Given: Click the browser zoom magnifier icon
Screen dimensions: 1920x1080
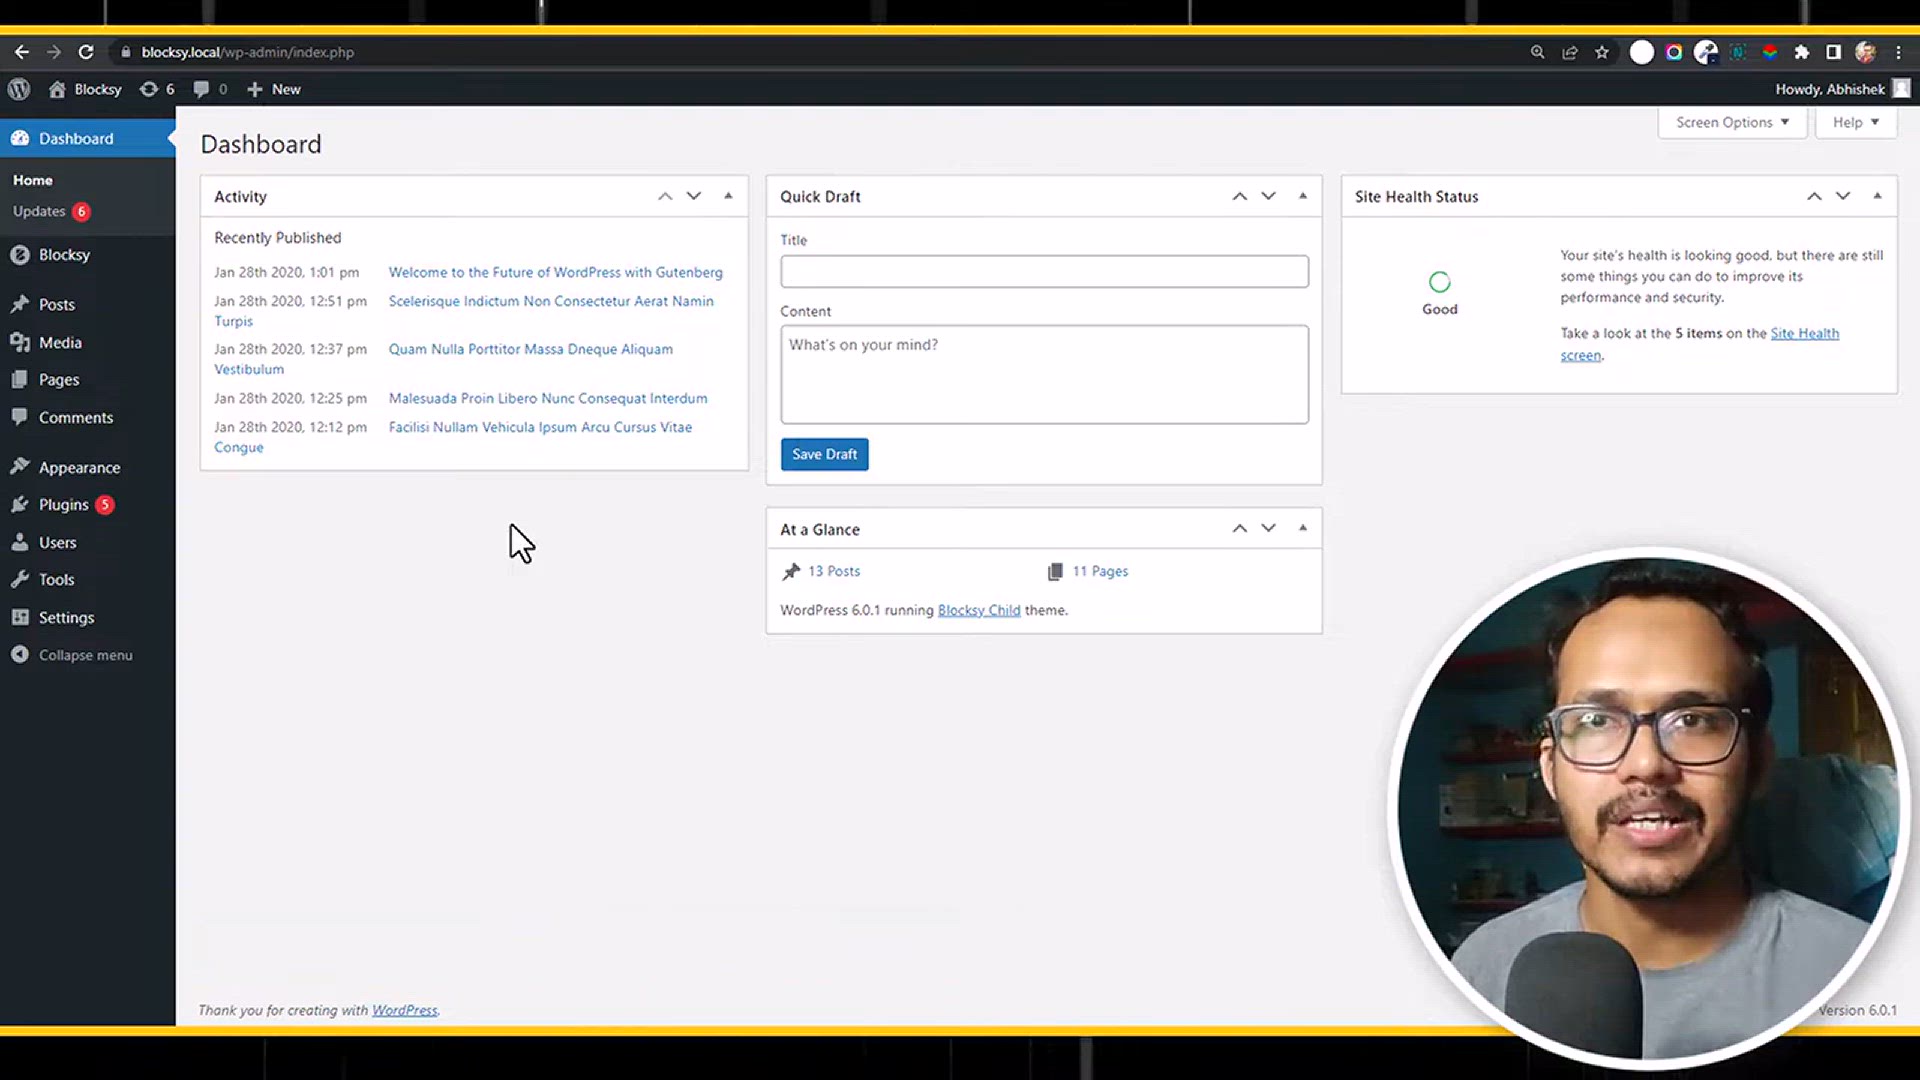Looking at the screenshot, I should 1537,52.
